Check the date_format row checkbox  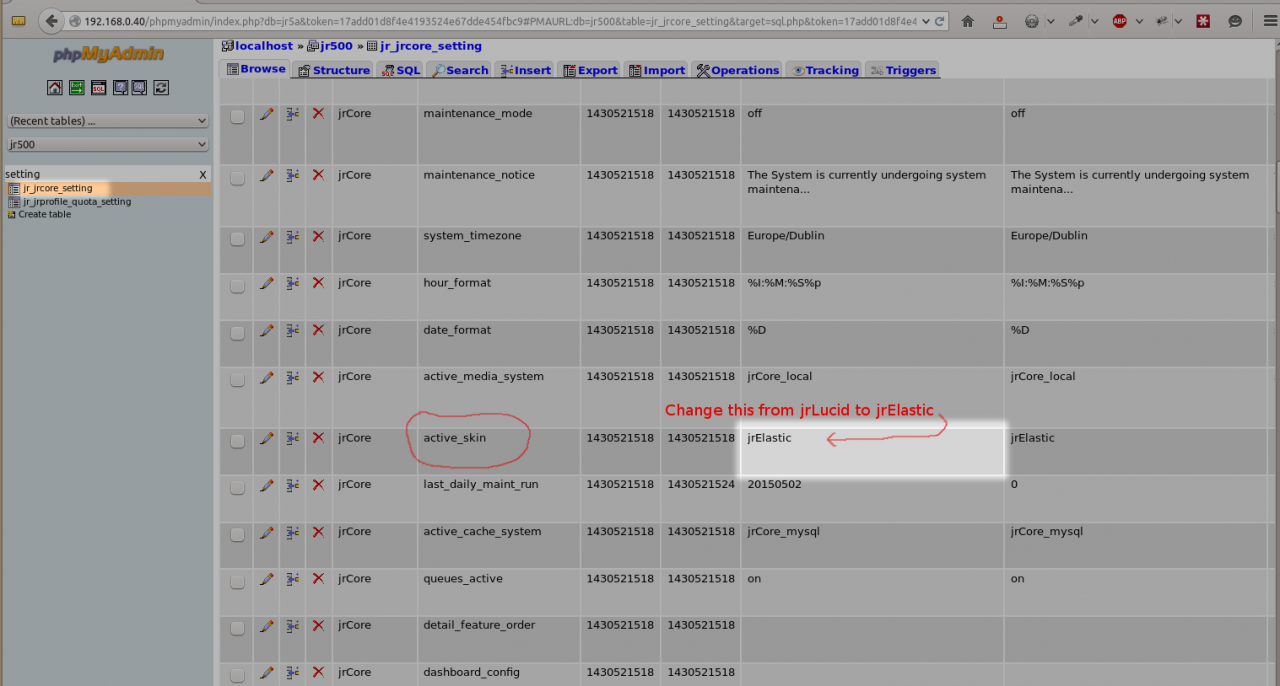(237, 333)
